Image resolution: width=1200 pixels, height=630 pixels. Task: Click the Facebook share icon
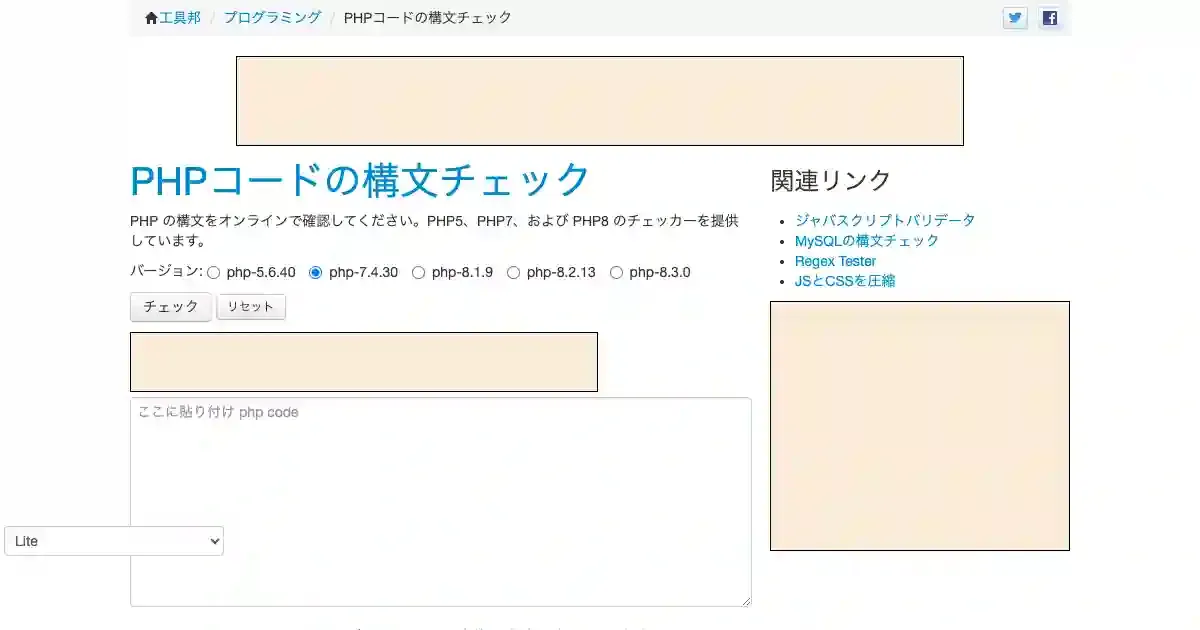[x=1050, y=18]
